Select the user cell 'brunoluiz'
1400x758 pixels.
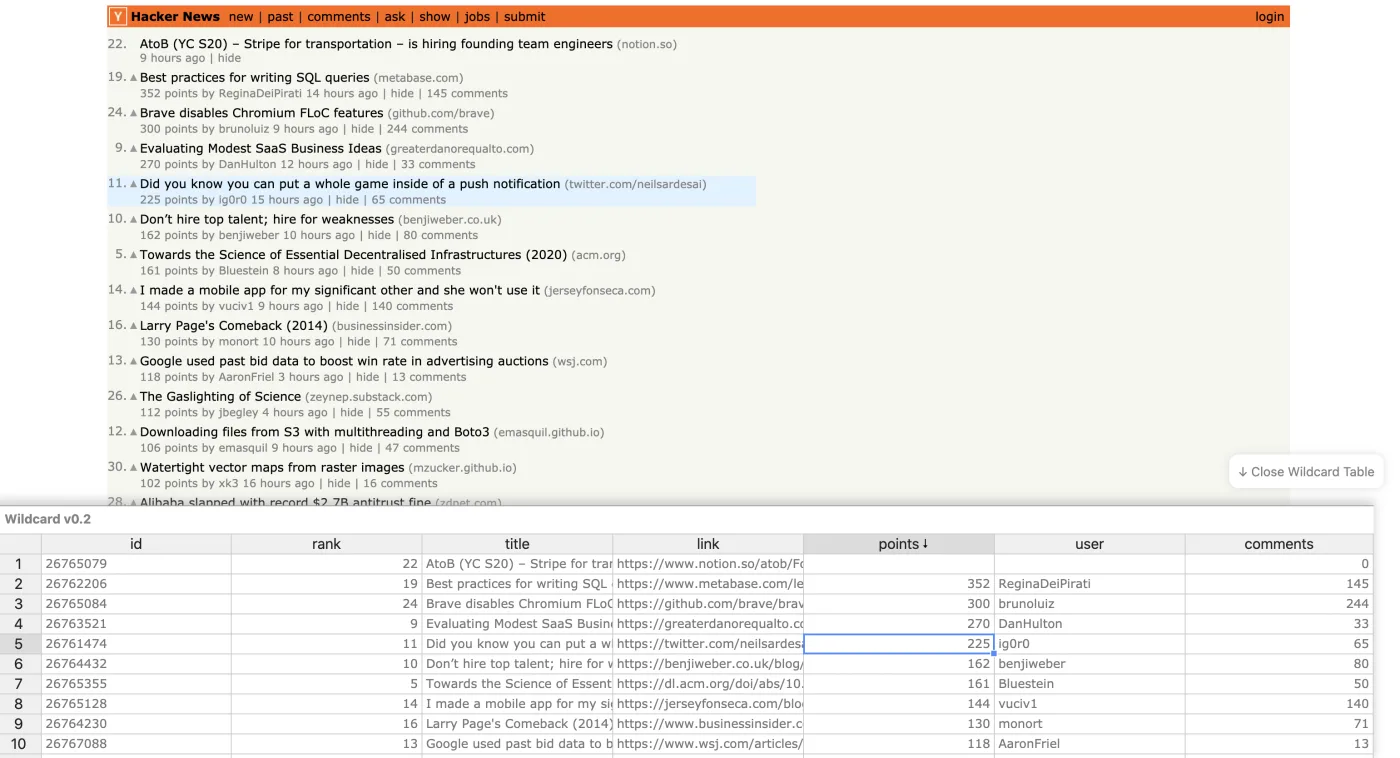[x=1089, y=604]
